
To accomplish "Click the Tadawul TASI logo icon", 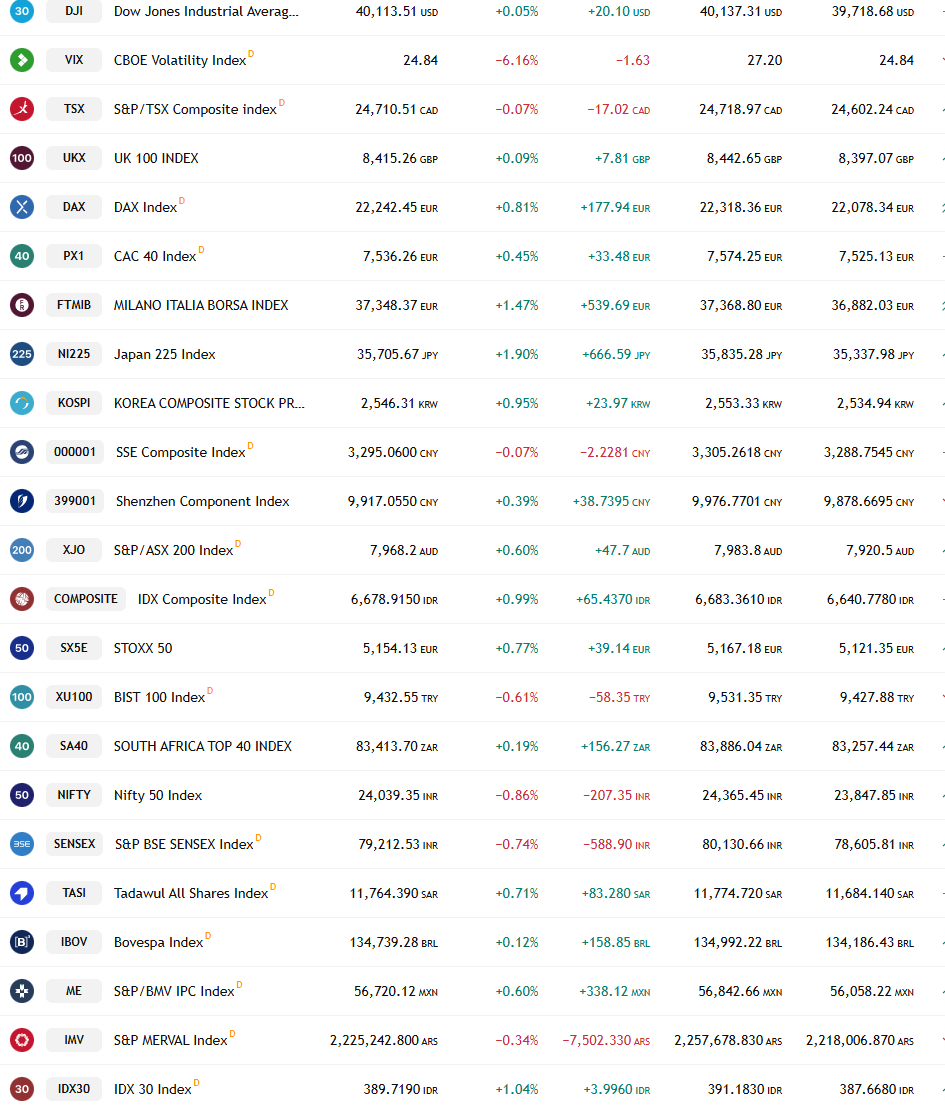I will click(22, 893).
